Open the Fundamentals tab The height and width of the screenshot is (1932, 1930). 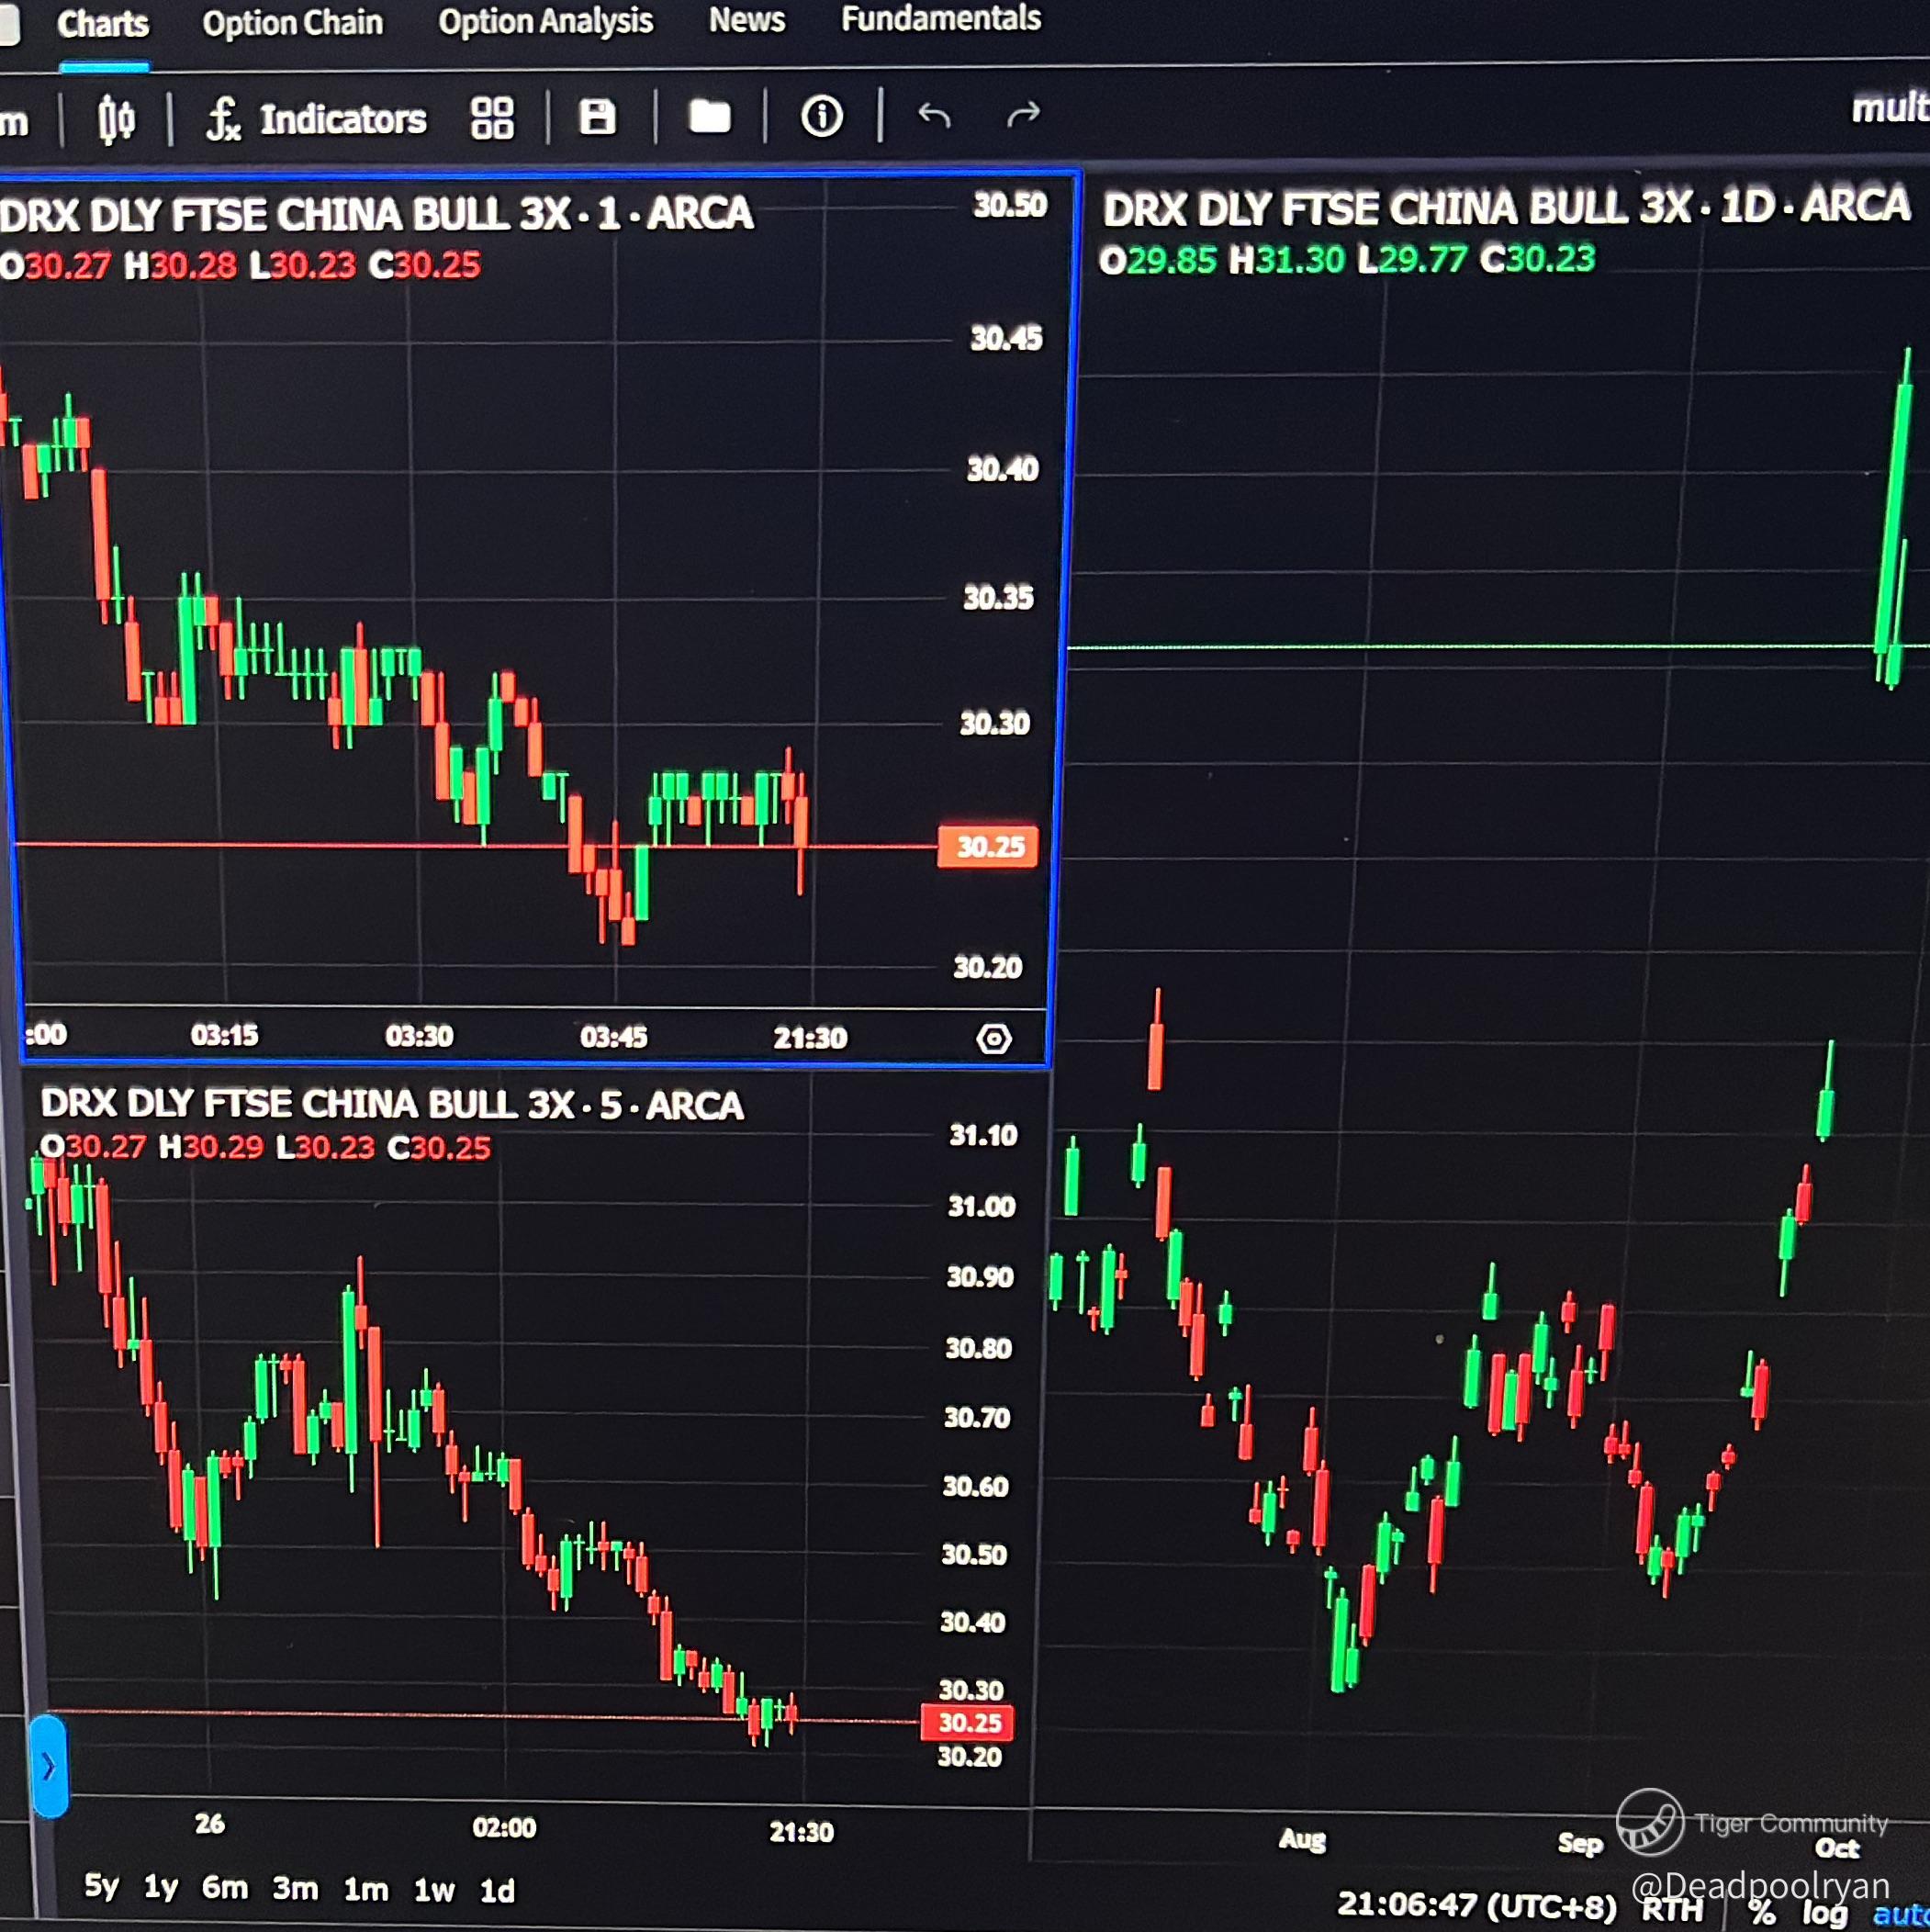pos(940,18)
